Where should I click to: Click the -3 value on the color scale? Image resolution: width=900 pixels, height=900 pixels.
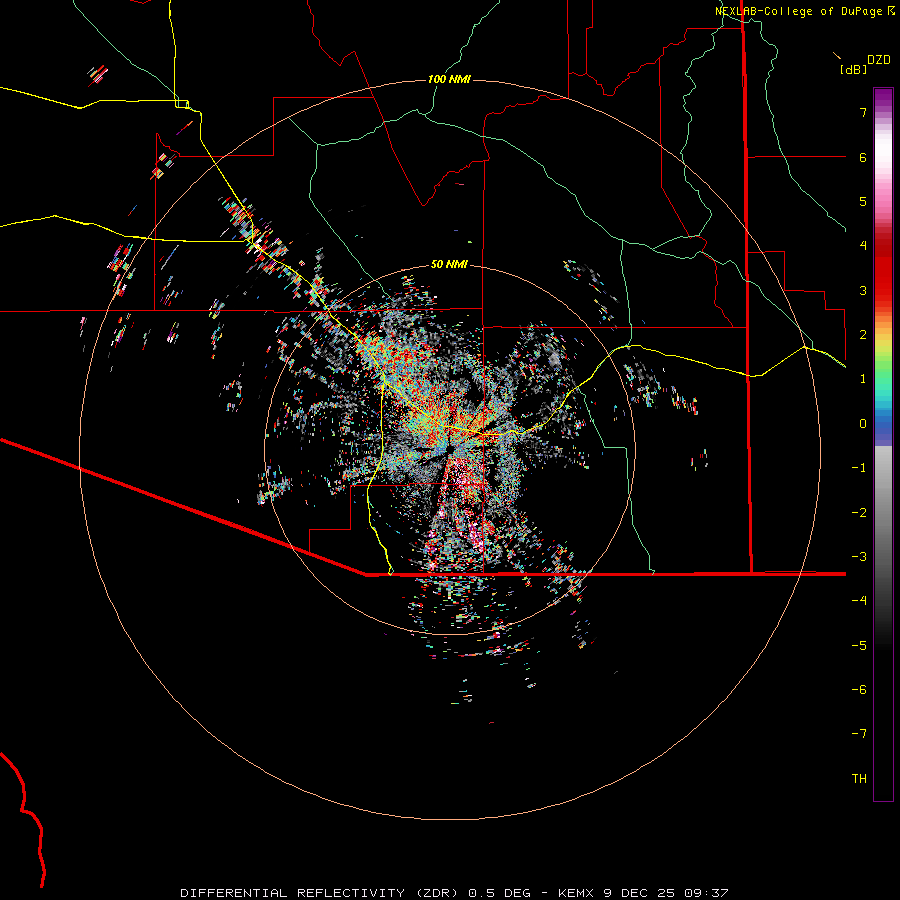pos(859,557)
